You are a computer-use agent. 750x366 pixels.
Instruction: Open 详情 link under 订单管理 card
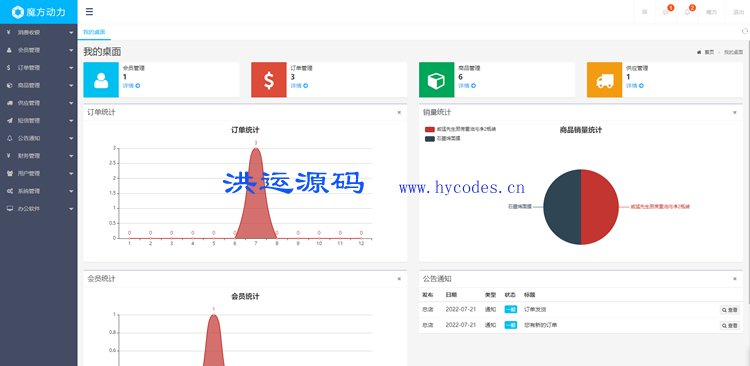[x=299, y=86]
